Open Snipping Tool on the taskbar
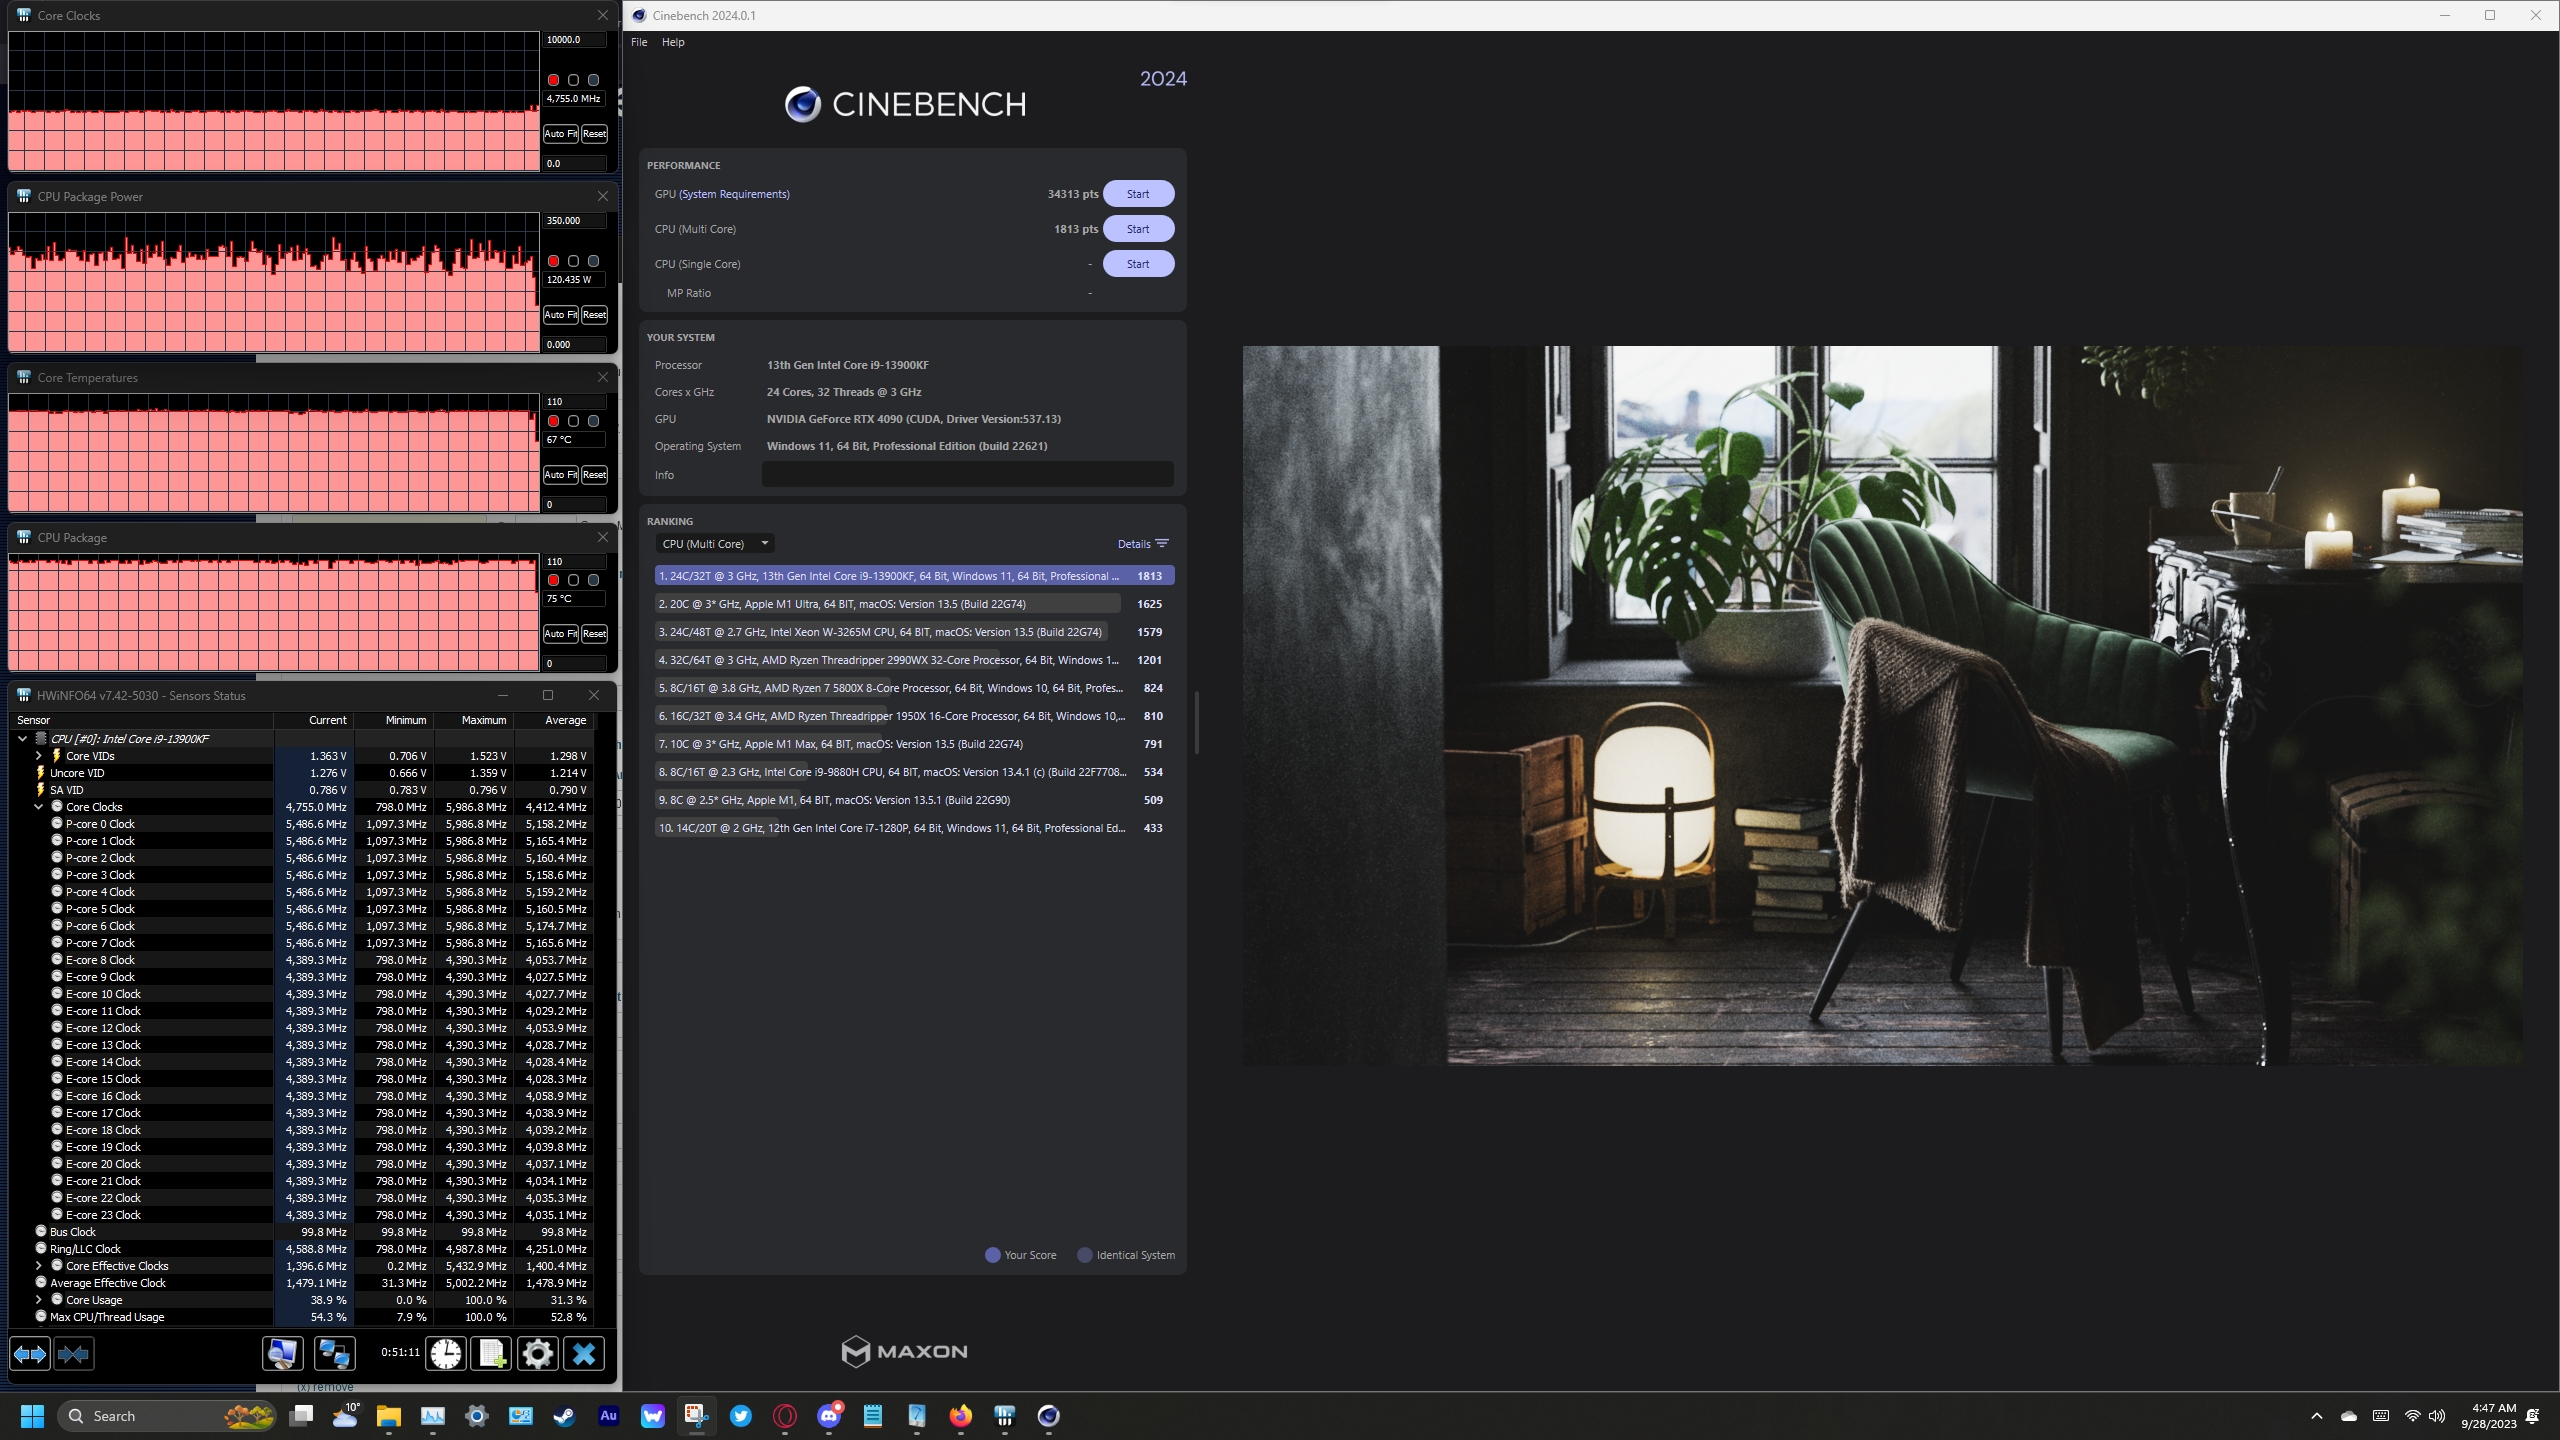This screenshot has height=1440, width=2560. [697, 1416]
